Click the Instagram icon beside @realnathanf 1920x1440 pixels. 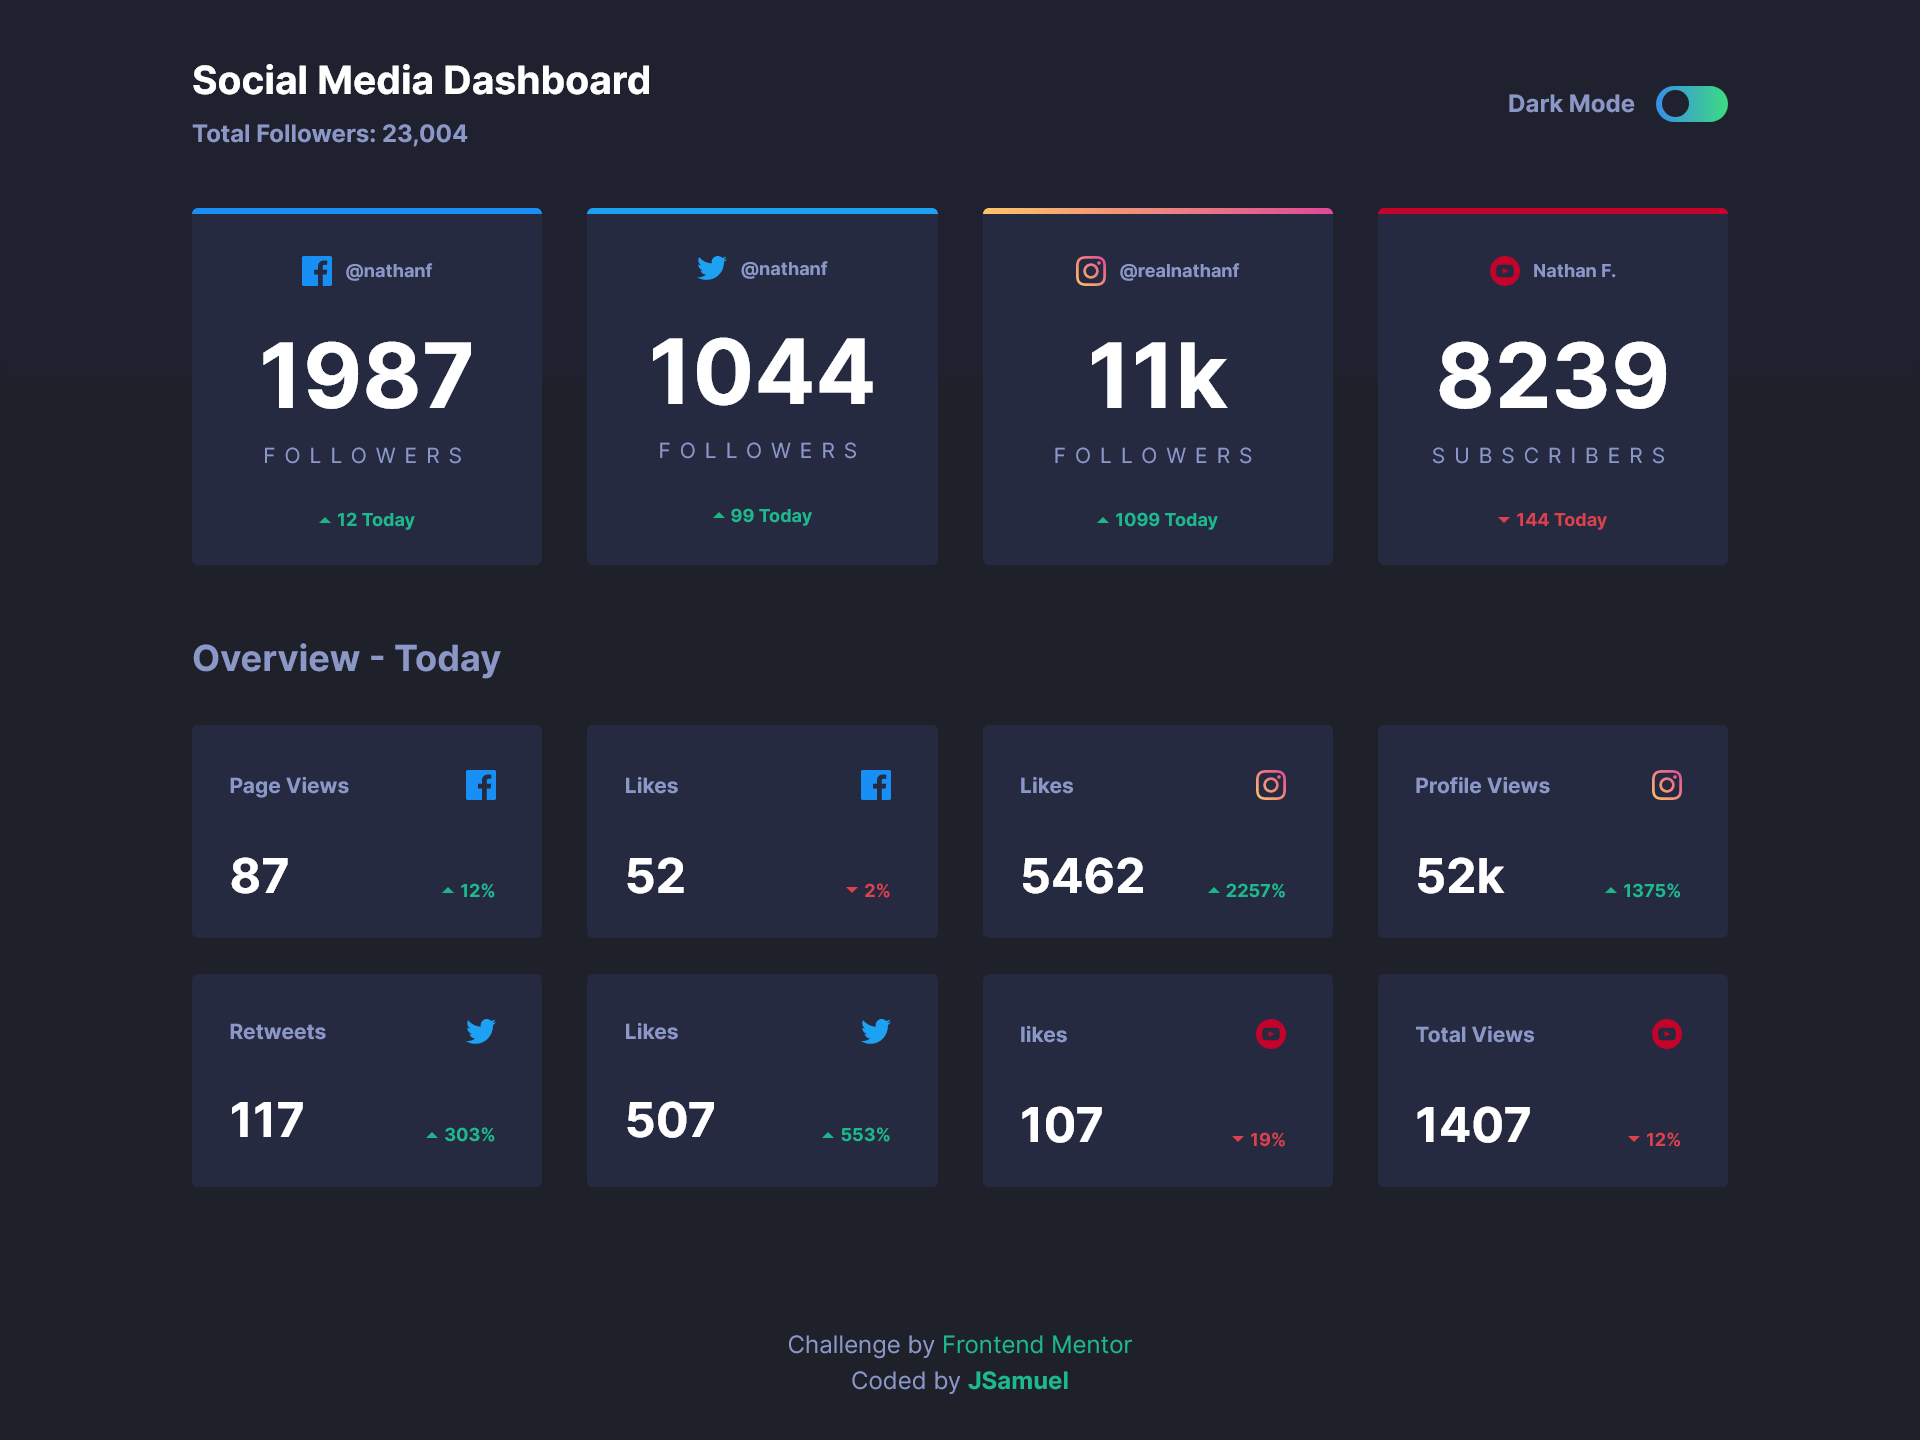pyautogui.click(x=1090, y=271)
